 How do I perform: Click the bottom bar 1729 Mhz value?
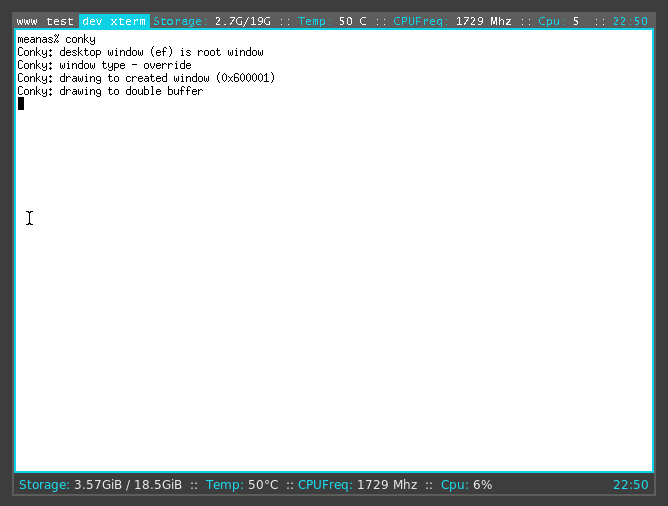[387, 485]
